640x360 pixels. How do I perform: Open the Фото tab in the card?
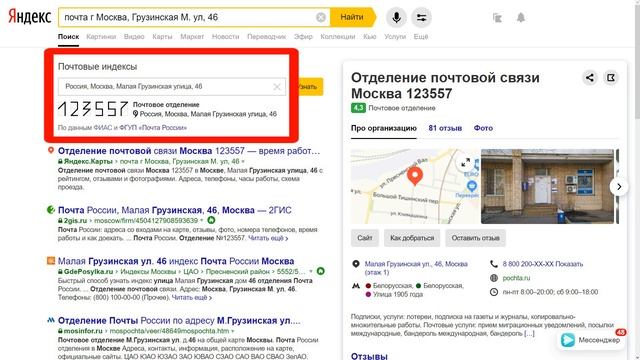(483, 128)
